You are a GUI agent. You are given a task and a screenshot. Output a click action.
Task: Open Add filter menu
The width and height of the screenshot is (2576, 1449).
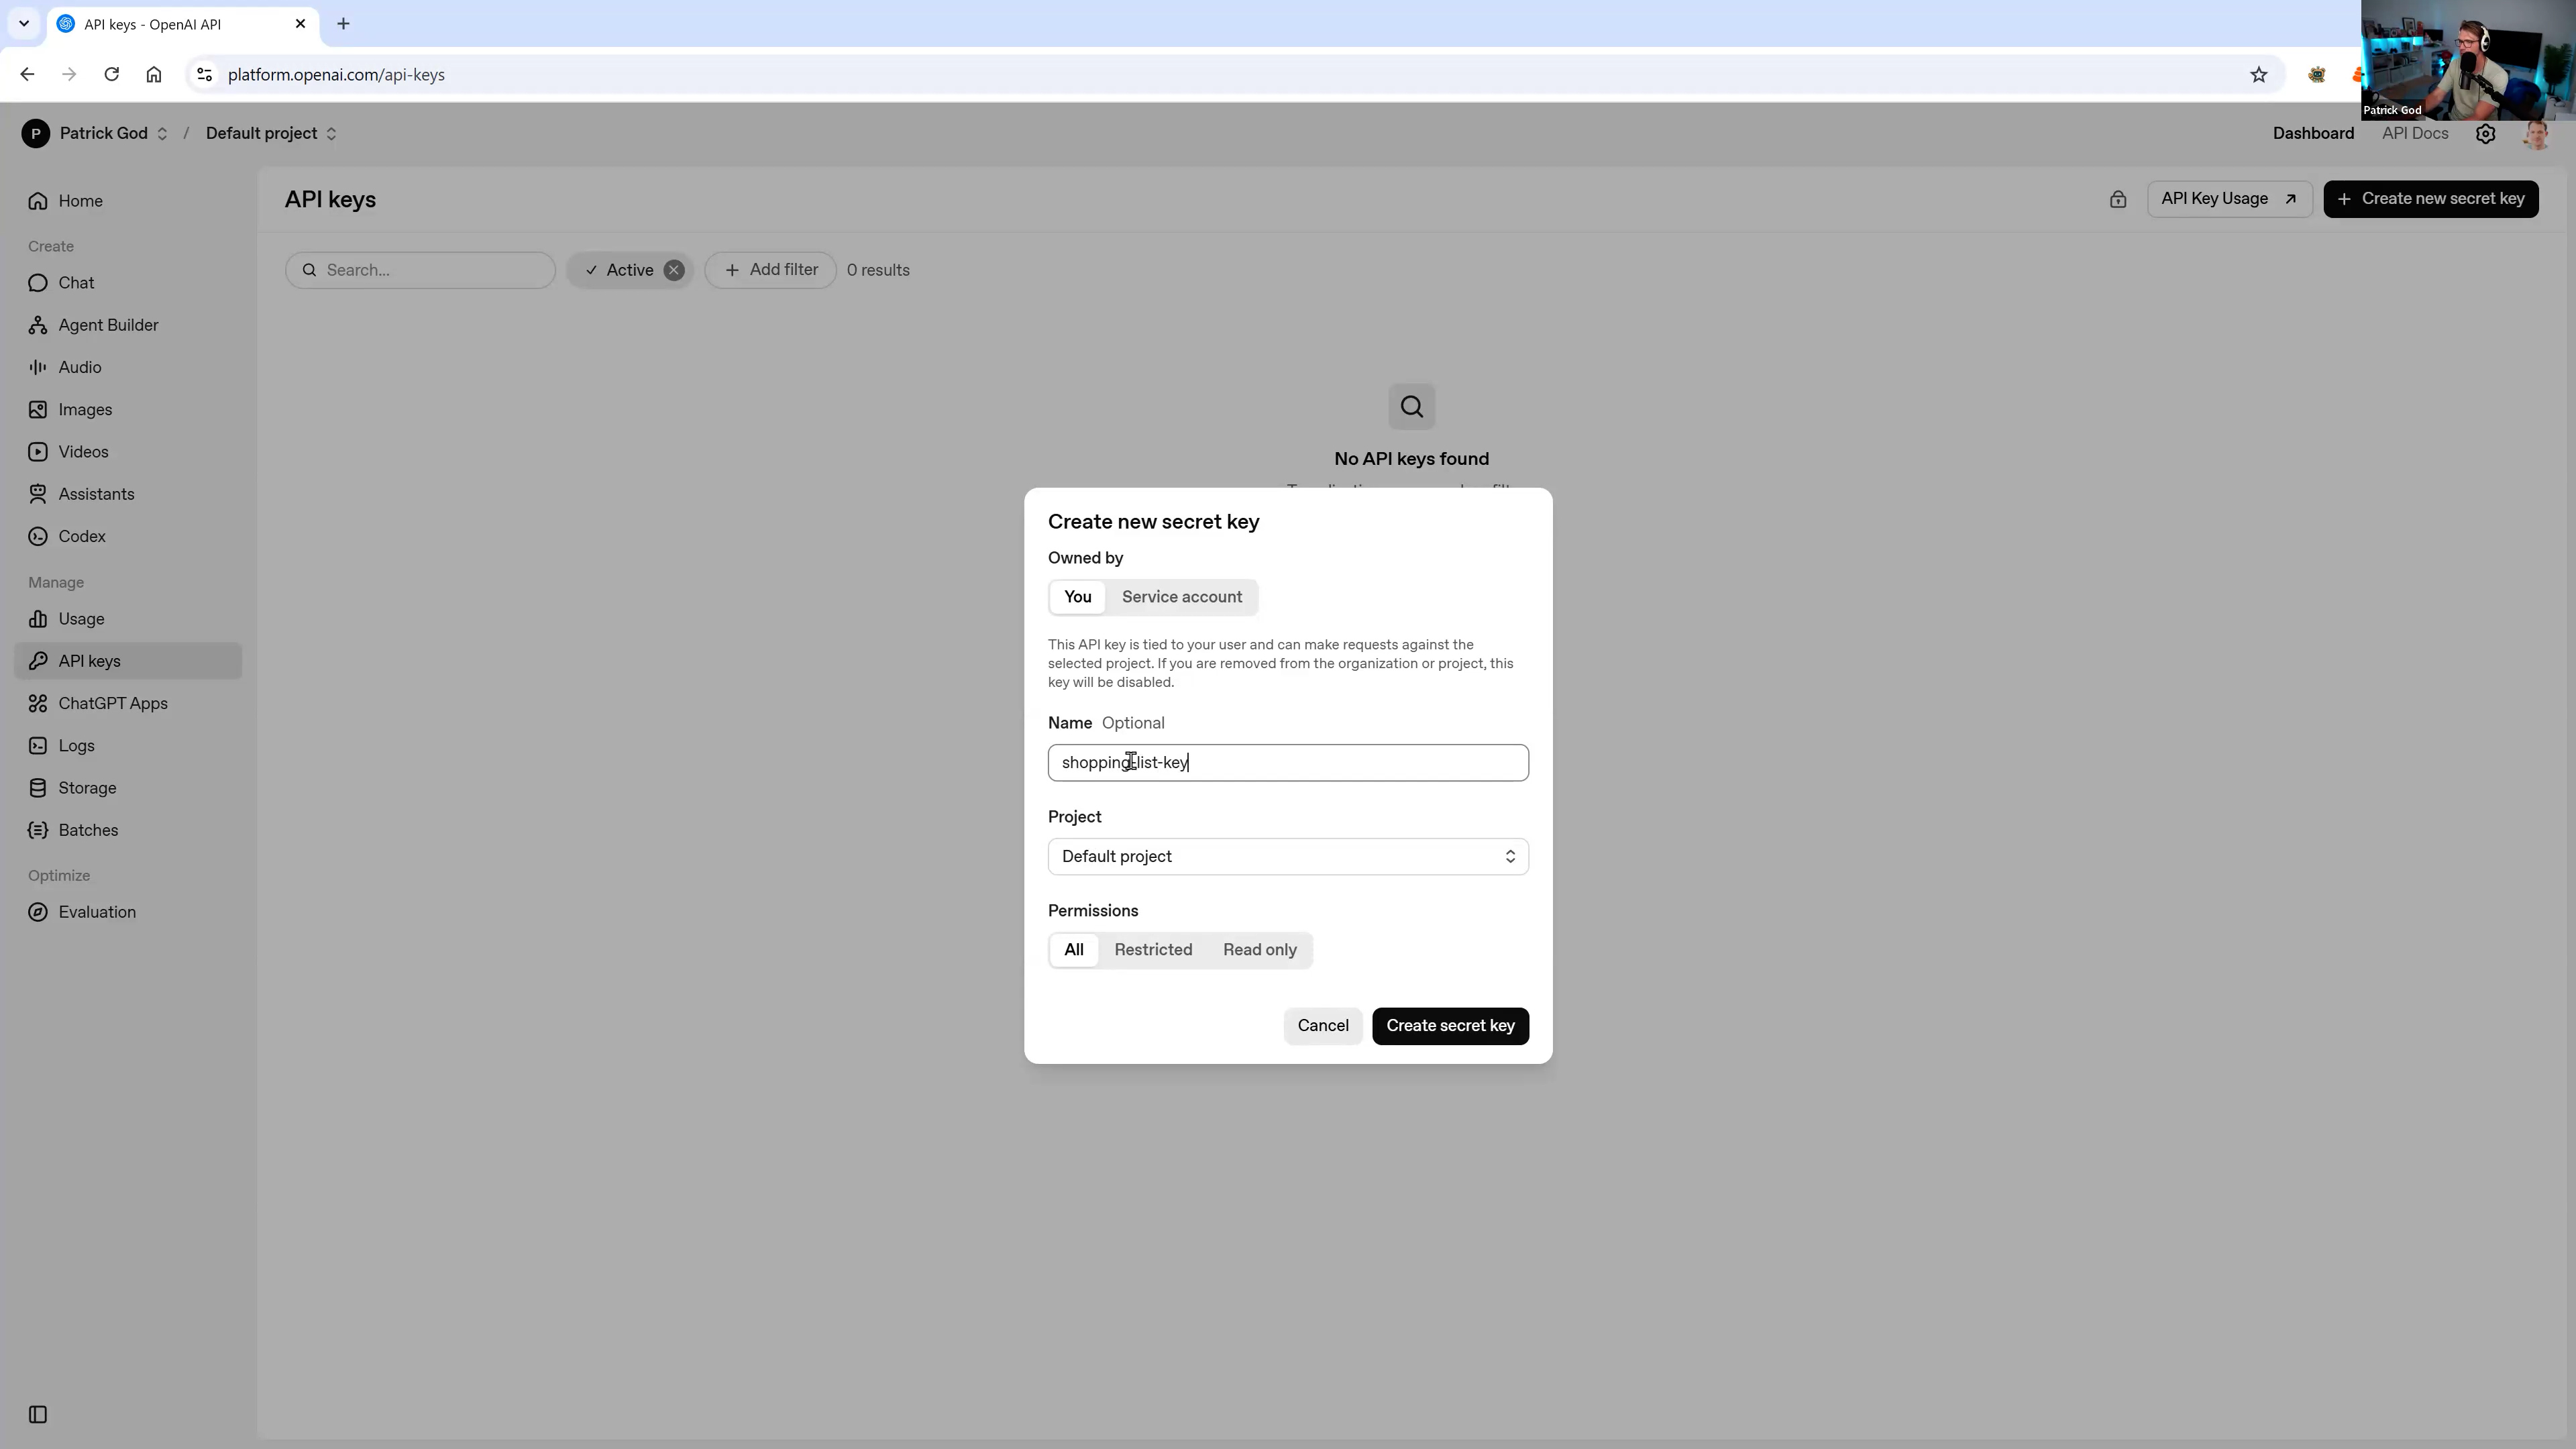click(771, 270)
